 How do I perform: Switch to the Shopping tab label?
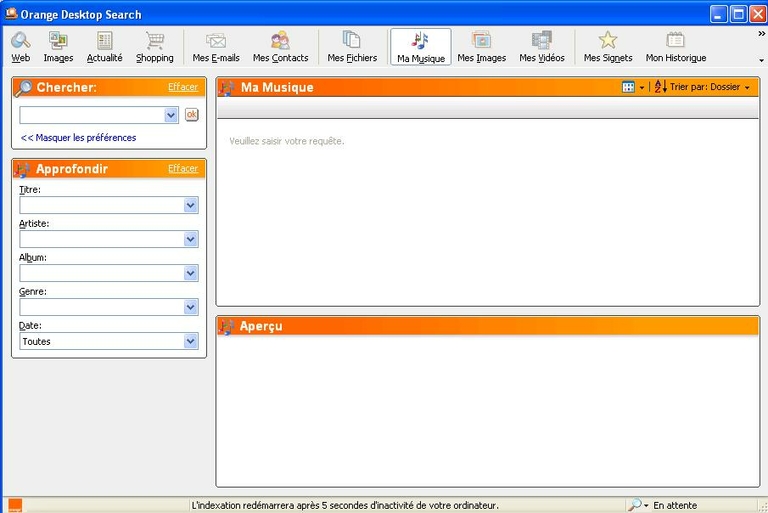click(x=155, y=58)
